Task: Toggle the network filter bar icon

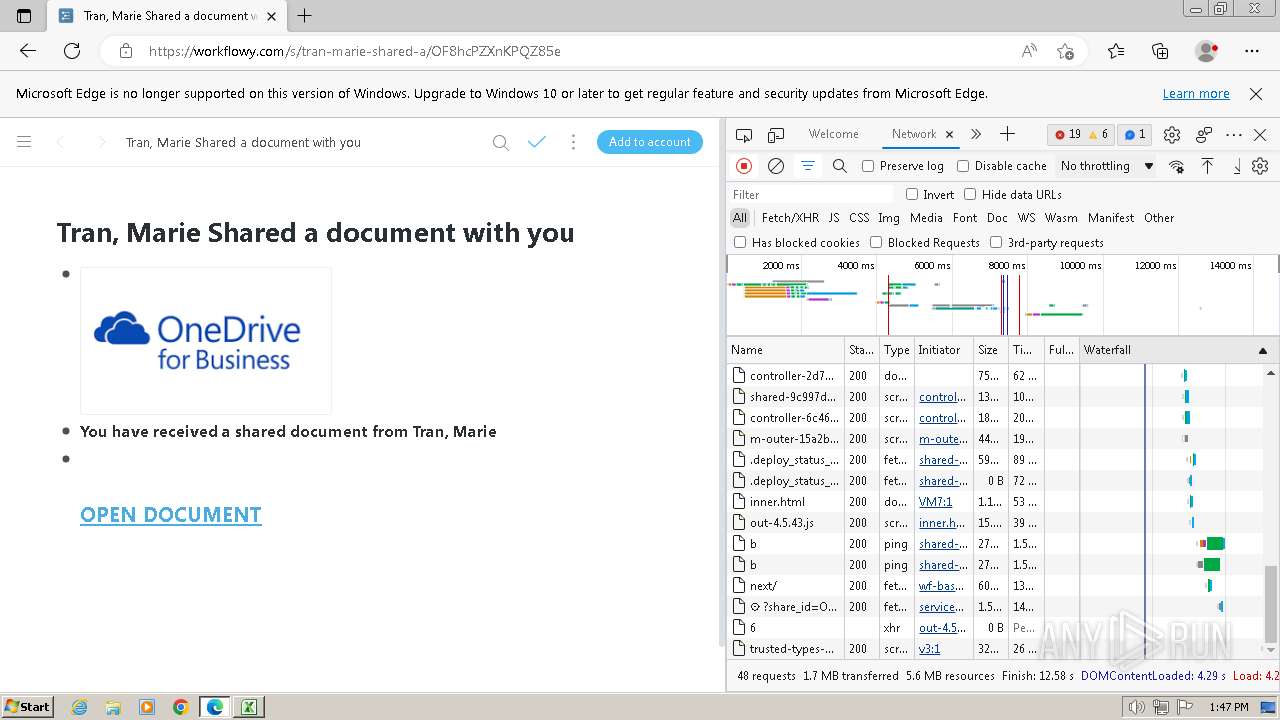Action: click(x=808, y=166)
